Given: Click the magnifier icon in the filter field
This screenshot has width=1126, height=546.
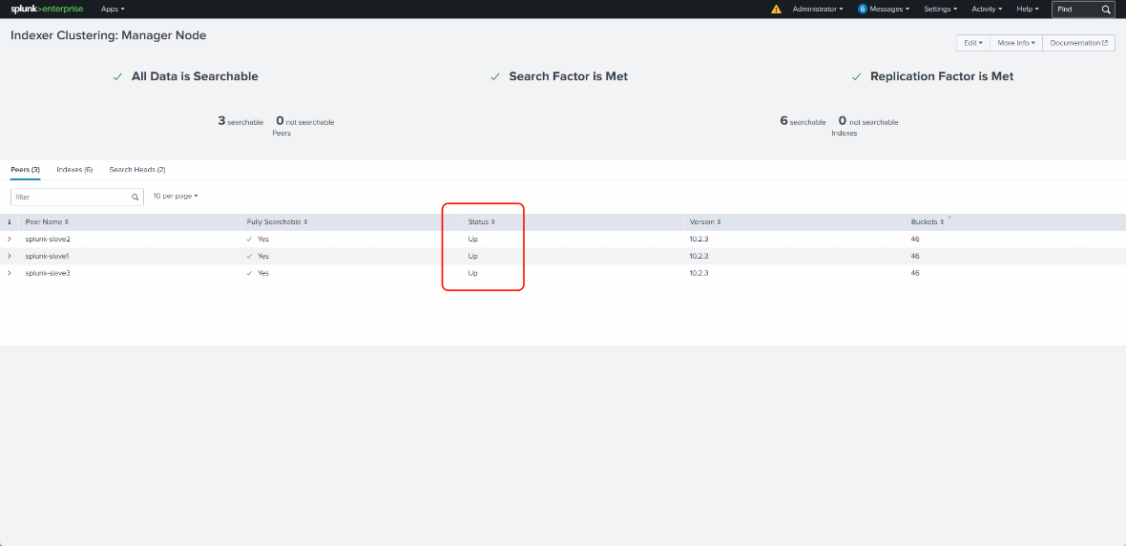Looking at the screenshot, I should (134, 197).
